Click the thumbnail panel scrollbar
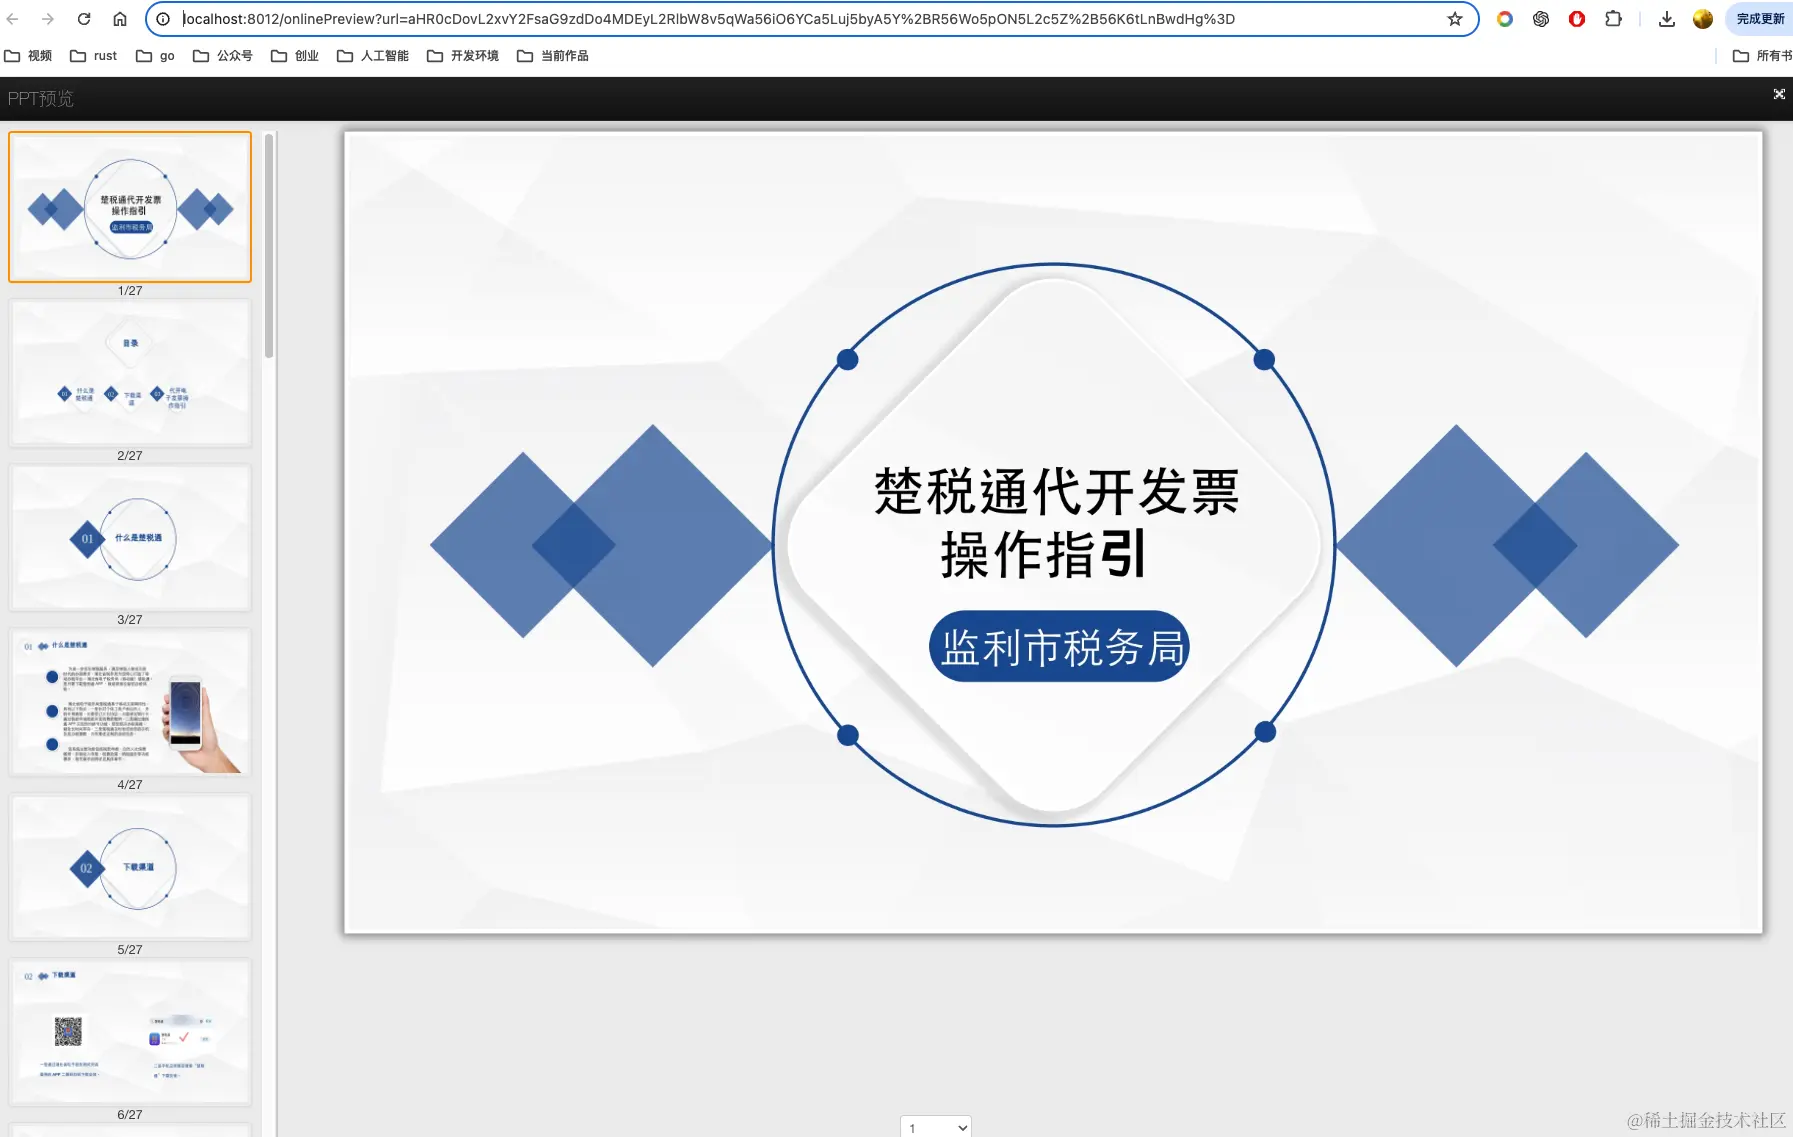Image resolution: width=1793 pixels, height=1137 pixels. pos(269,245)
